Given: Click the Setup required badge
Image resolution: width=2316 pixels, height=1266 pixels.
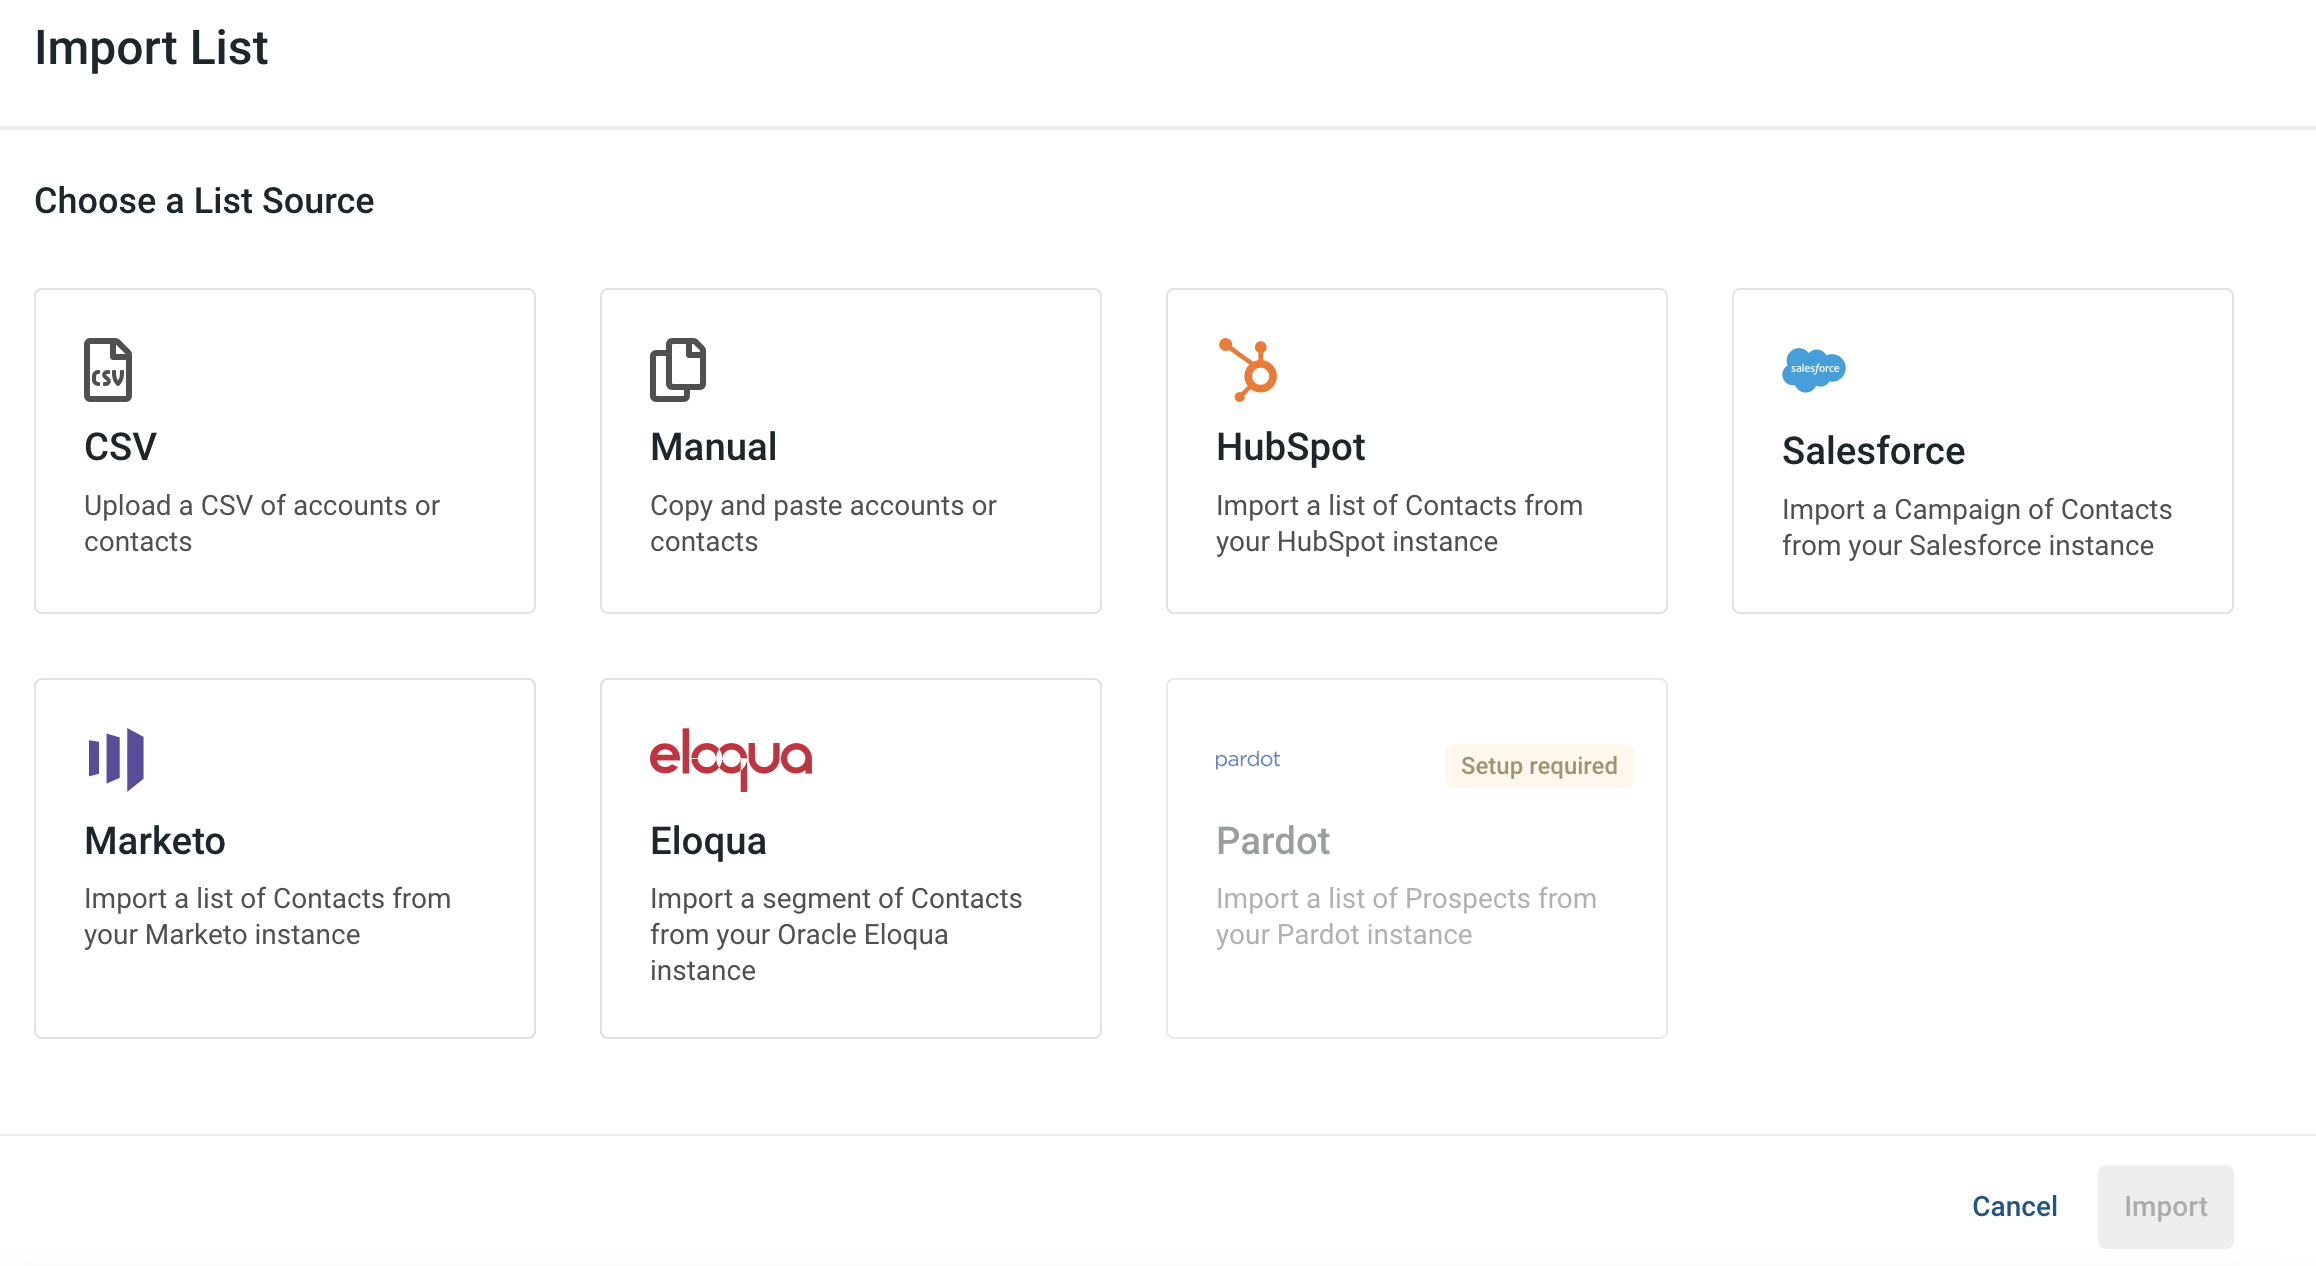Looking at the screenshot, I should 1539,766.
